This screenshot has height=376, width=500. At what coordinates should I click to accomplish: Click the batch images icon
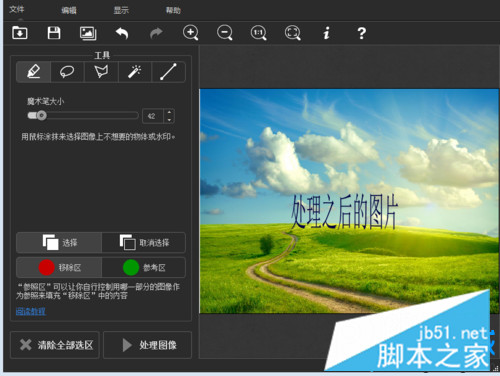coord(88,33)
